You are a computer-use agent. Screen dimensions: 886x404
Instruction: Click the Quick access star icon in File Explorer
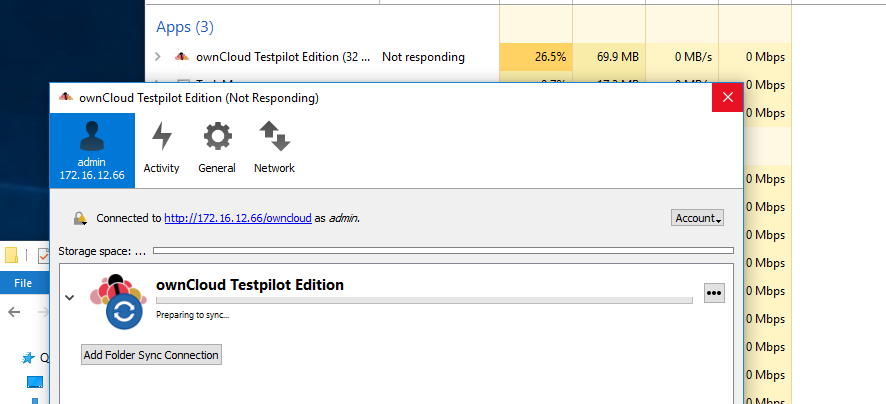(x=28, y=358)
